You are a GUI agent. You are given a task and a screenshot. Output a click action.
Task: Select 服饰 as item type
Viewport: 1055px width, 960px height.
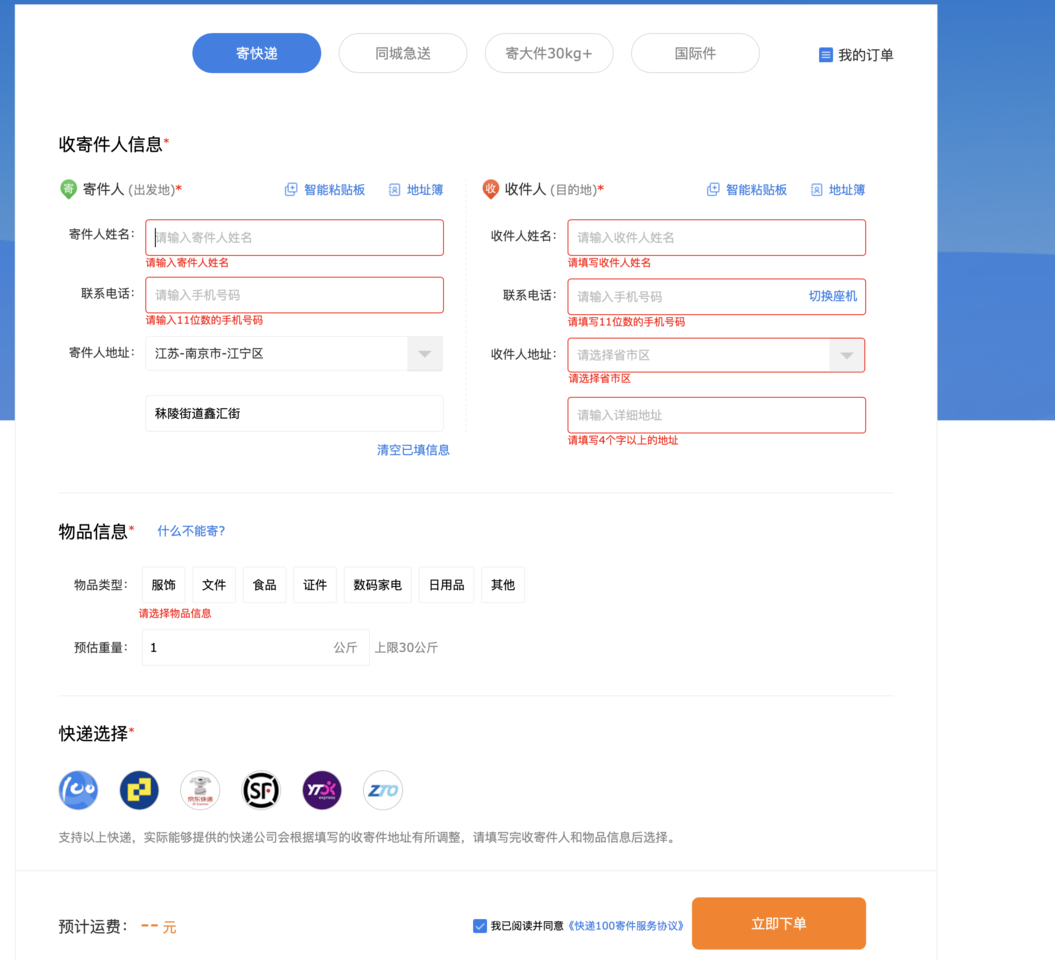163,585
